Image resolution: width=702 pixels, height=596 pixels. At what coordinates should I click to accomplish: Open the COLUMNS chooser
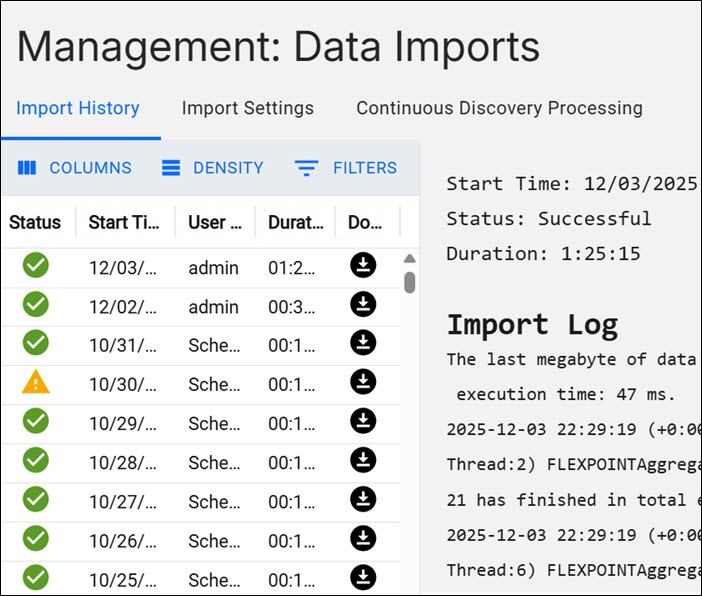75,168
